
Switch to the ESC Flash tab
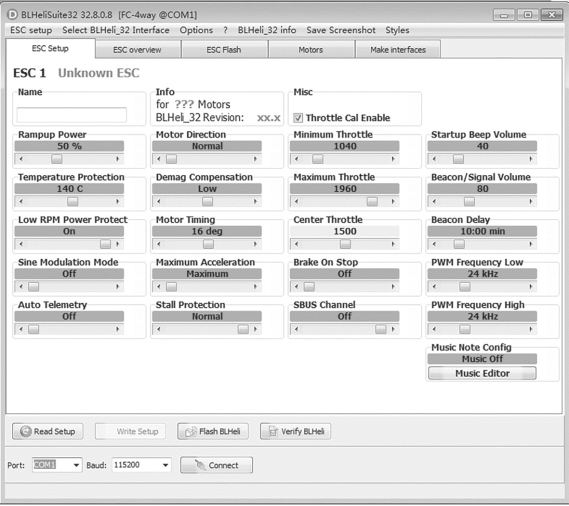click(x=224, y=50)
